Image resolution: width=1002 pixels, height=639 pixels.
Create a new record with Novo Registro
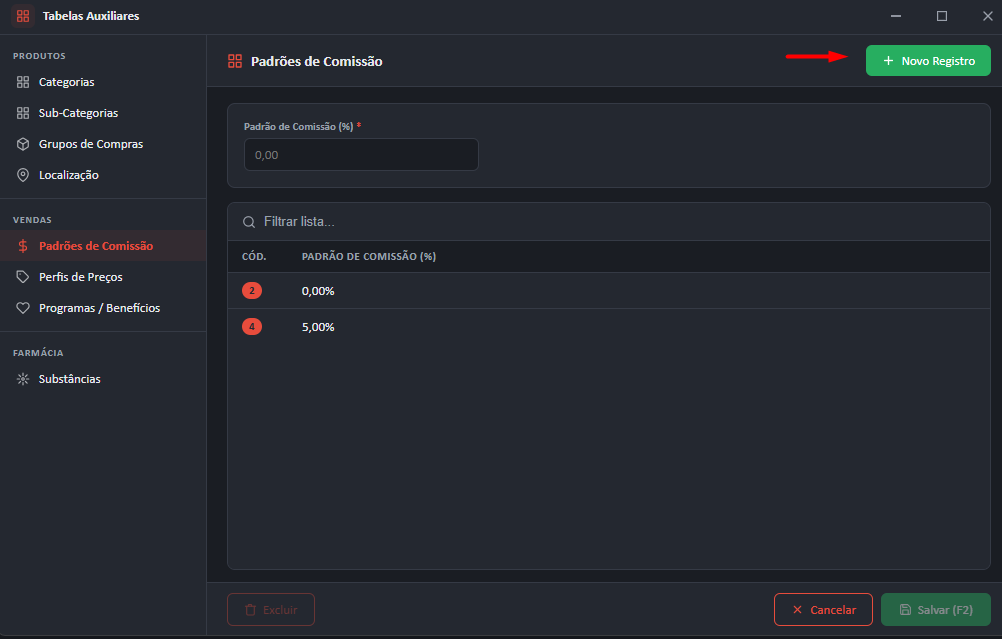pyautogui.click(x=928, y=61)
